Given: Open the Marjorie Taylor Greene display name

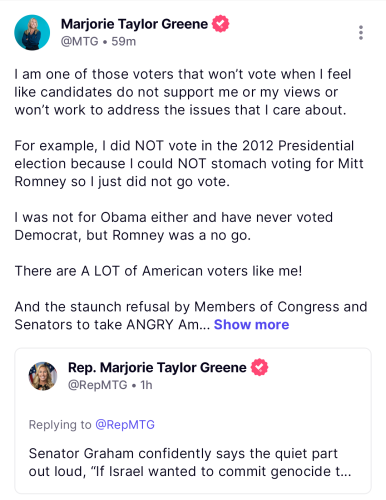Looking at the screenshot, I should pyautogui.click(x=134, y=24).
